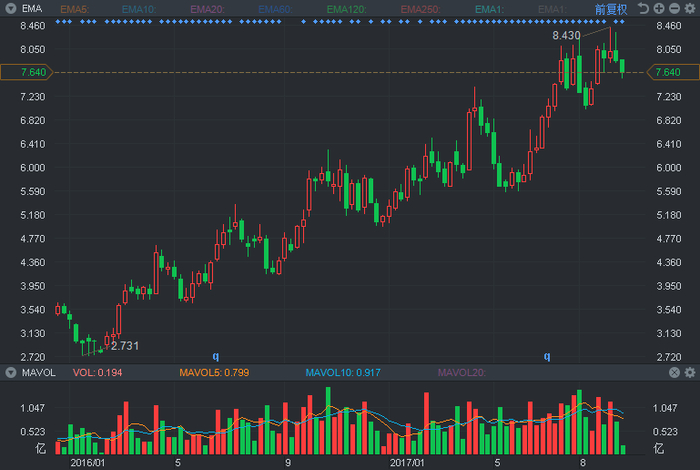Select the EMA120 legend label
The image size is (700, 470).
coord(346,9)
